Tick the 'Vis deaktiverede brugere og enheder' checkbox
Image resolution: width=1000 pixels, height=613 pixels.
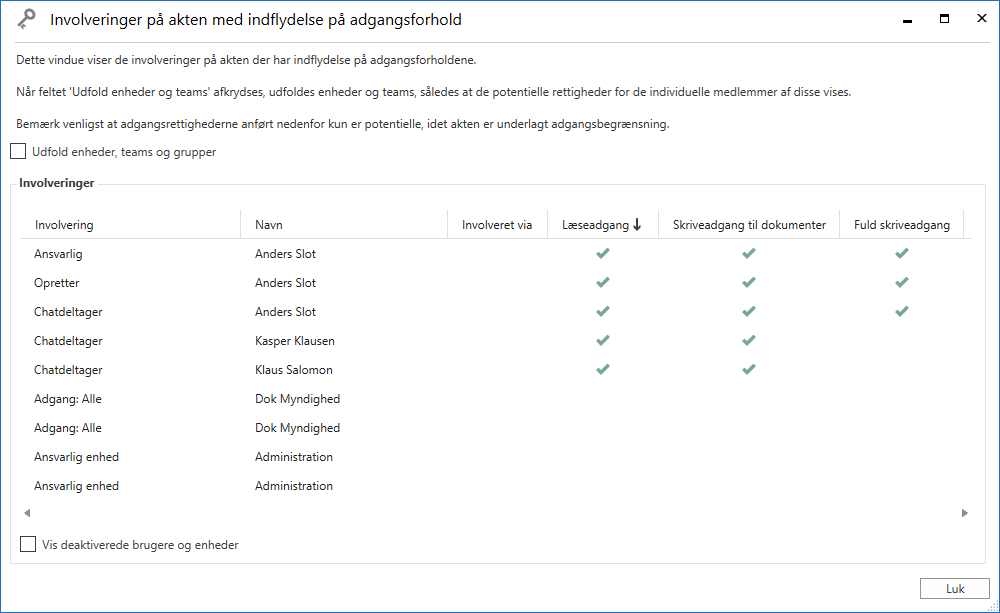tap(28, 544)
